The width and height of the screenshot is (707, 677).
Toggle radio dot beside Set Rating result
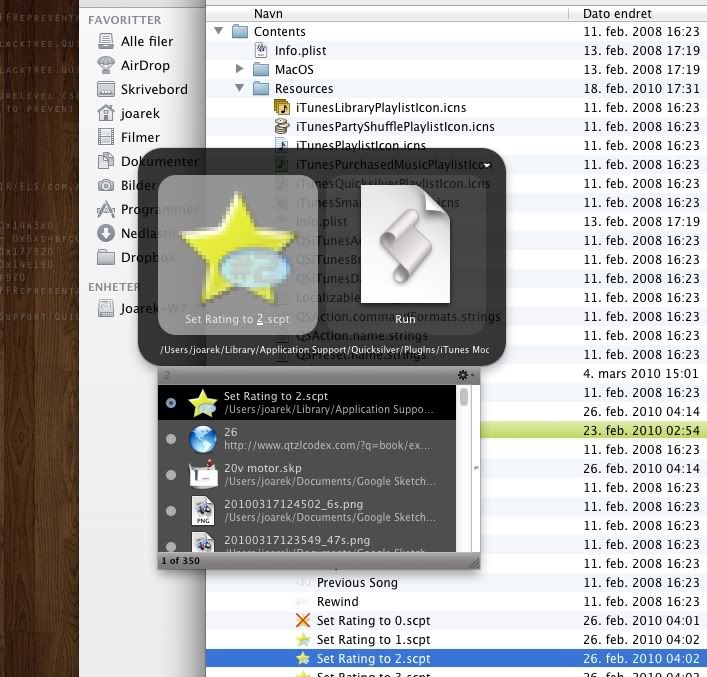pyautogui.click(x=171, y=403)
